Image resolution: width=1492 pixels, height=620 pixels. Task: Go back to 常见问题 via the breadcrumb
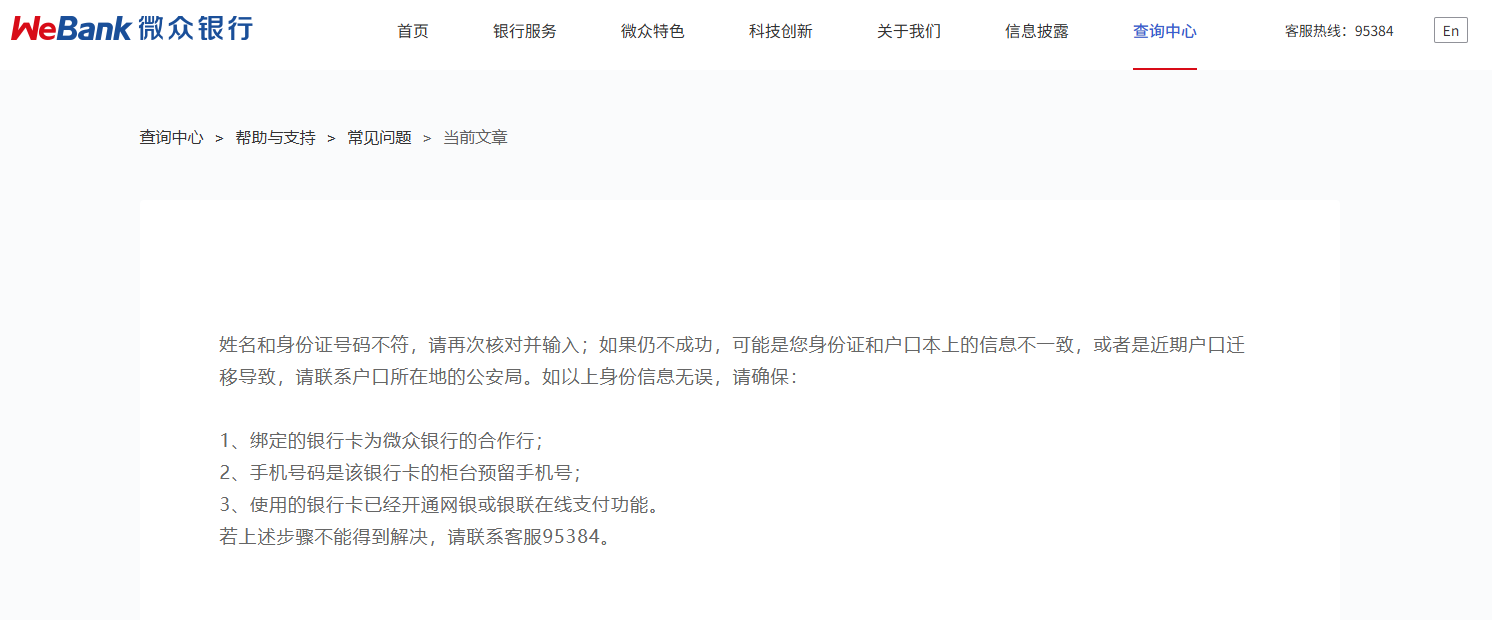[379, 138]
